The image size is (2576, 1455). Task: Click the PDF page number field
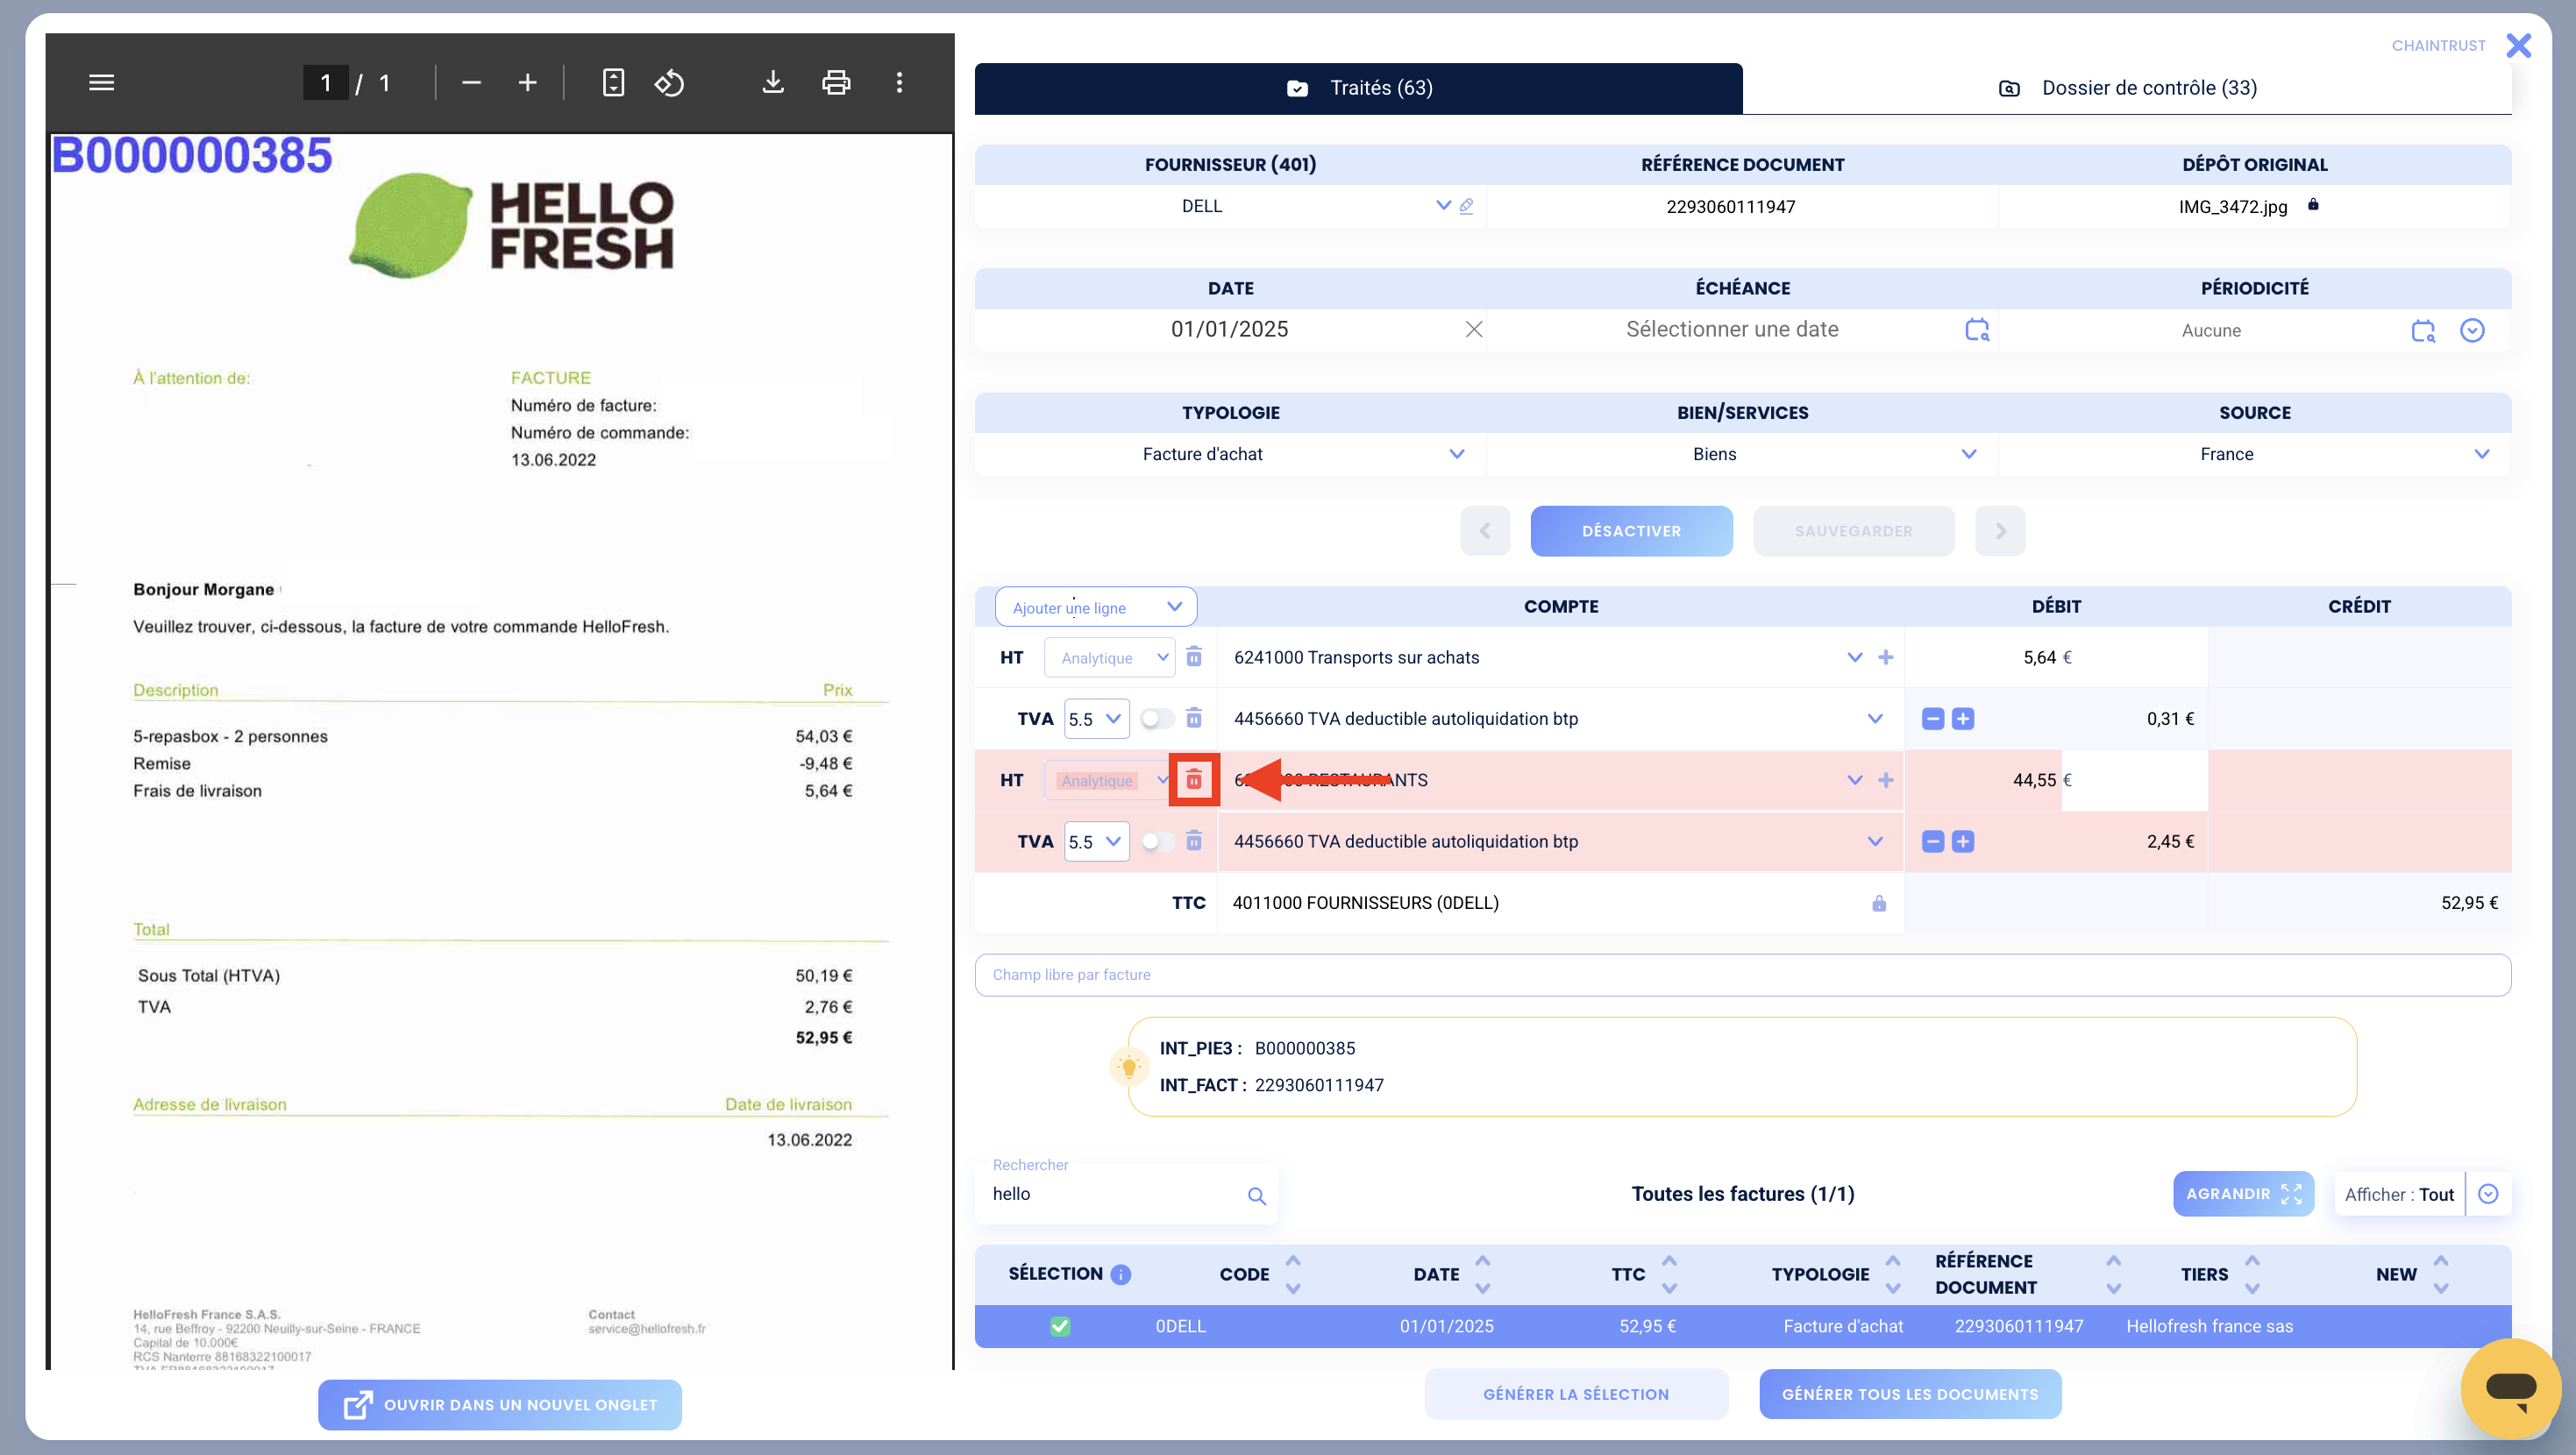325,82
